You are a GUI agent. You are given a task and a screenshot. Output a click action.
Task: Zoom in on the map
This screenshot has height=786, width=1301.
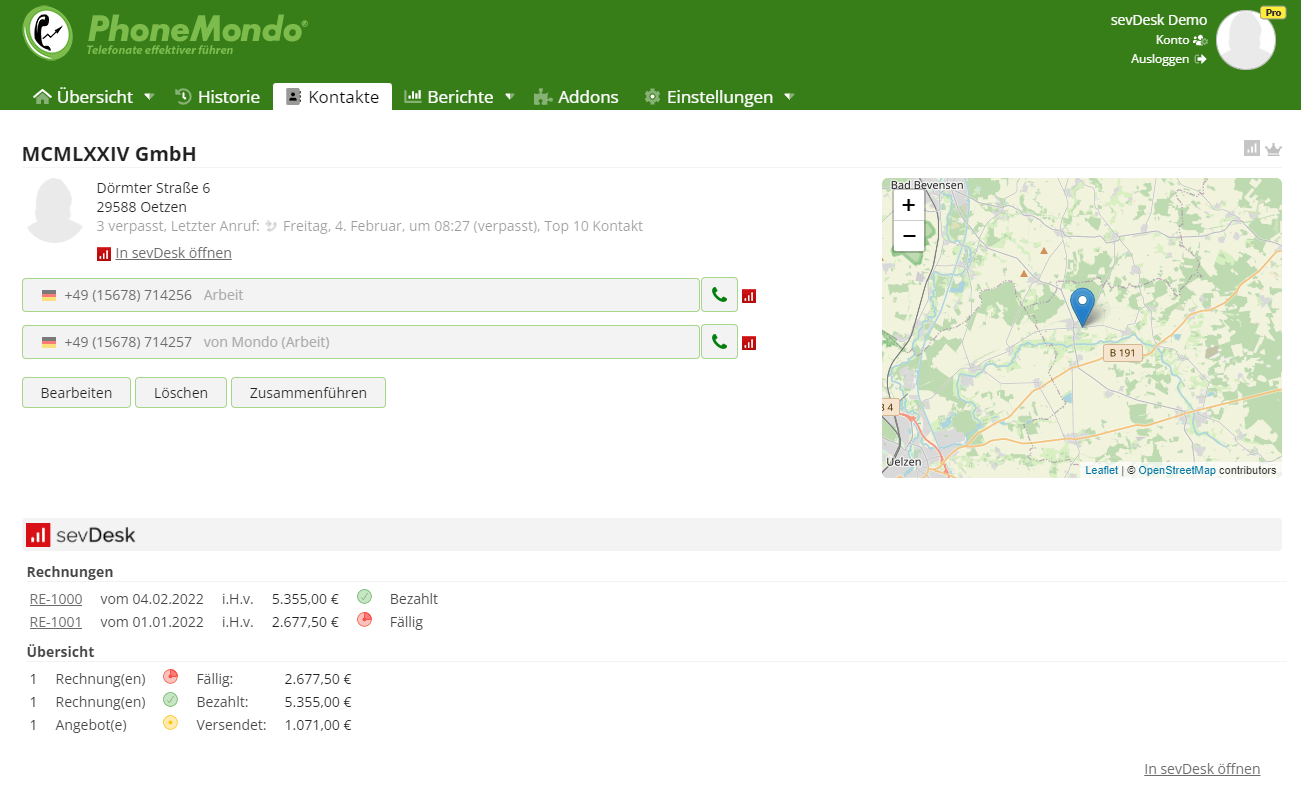click(908, 205)
